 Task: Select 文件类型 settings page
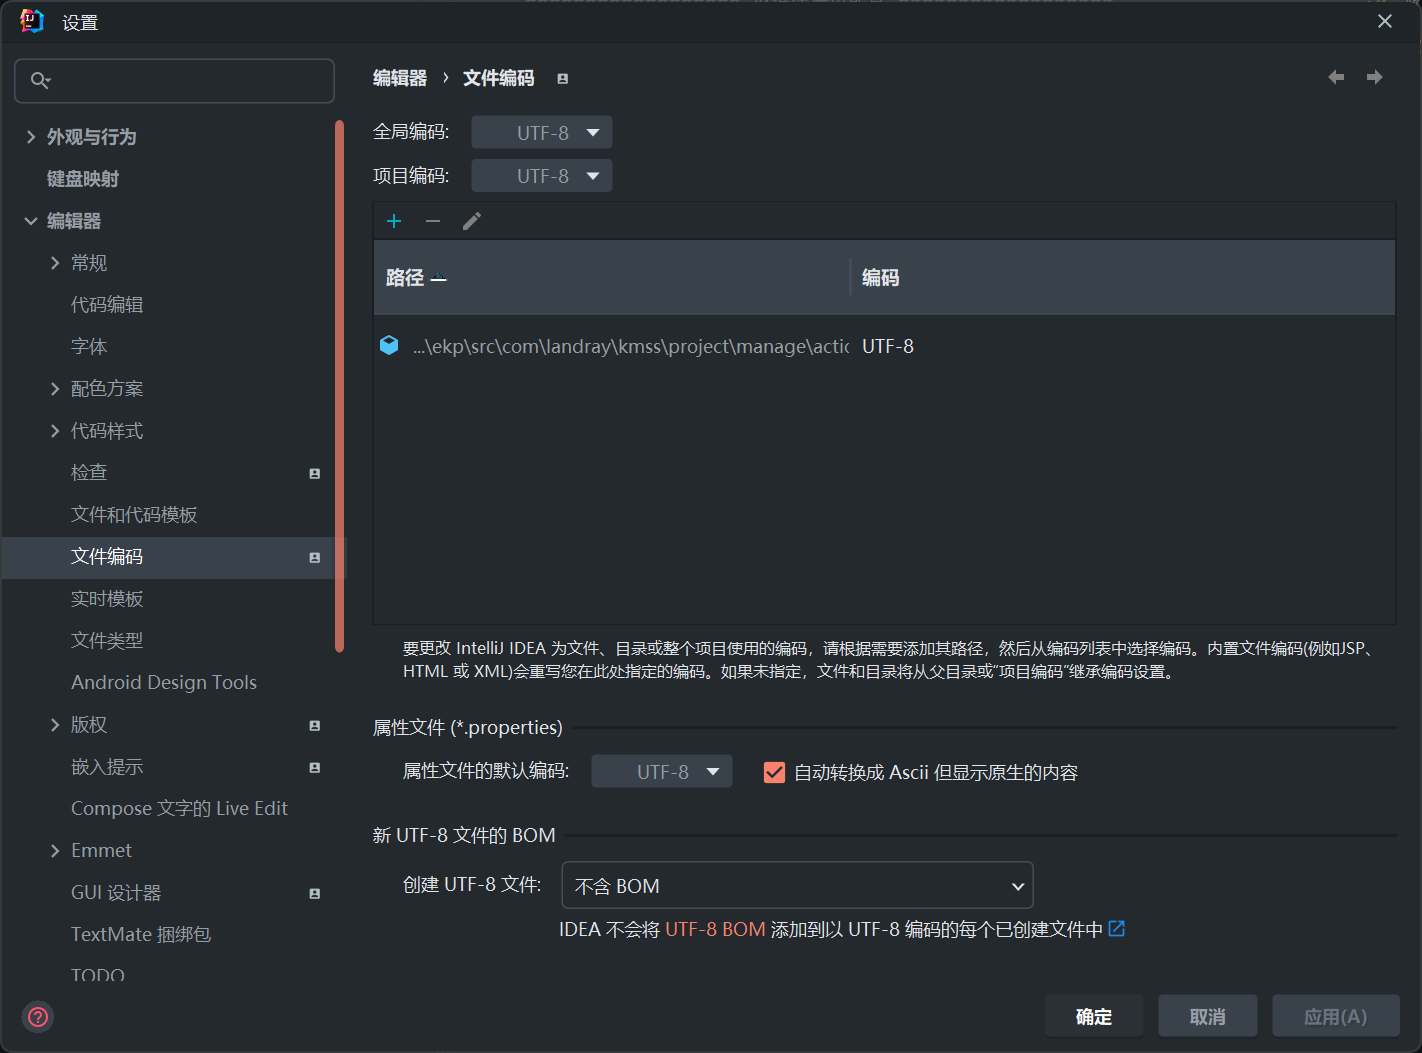coord(107,641)
